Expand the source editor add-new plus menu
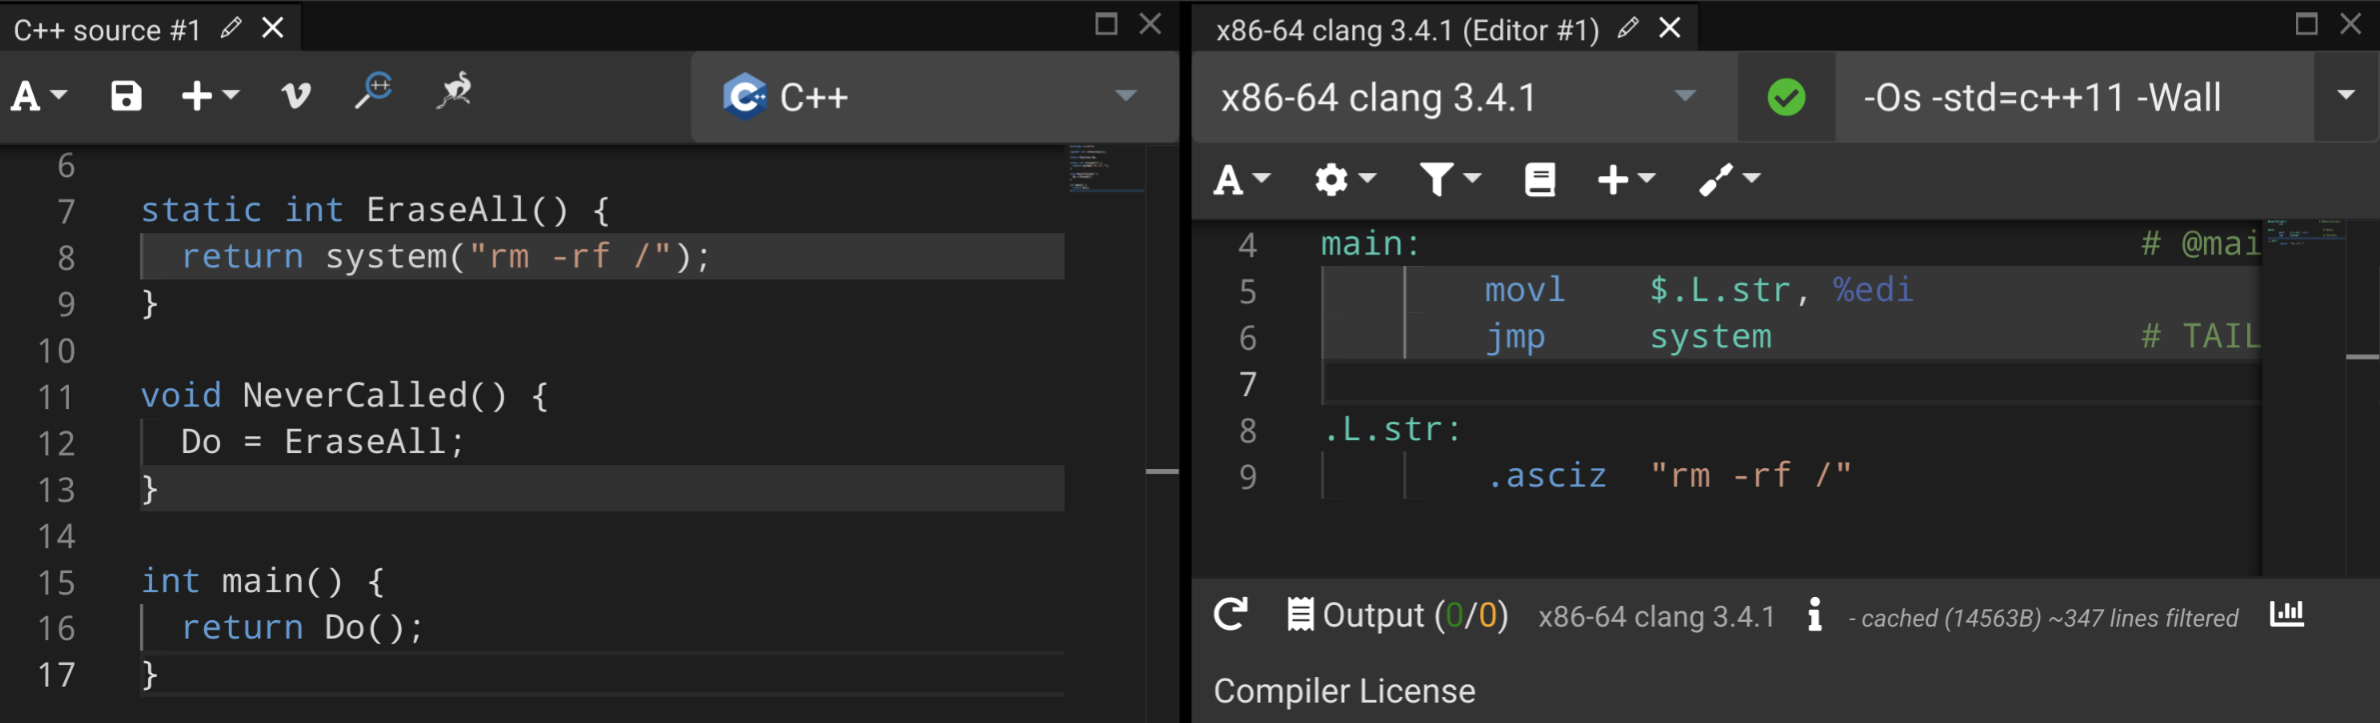 209,97
